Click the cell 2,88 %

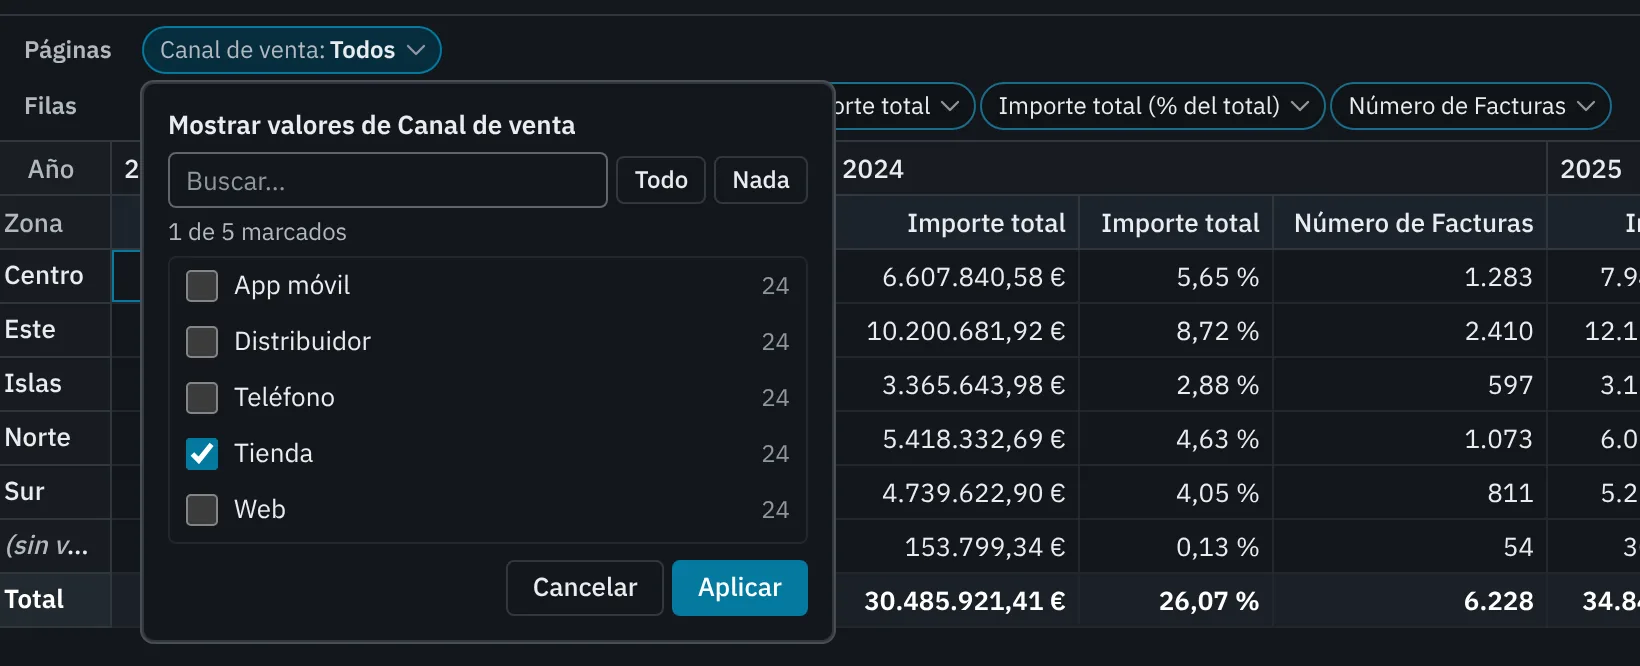pyautogui.click(x=1176, y=385)
